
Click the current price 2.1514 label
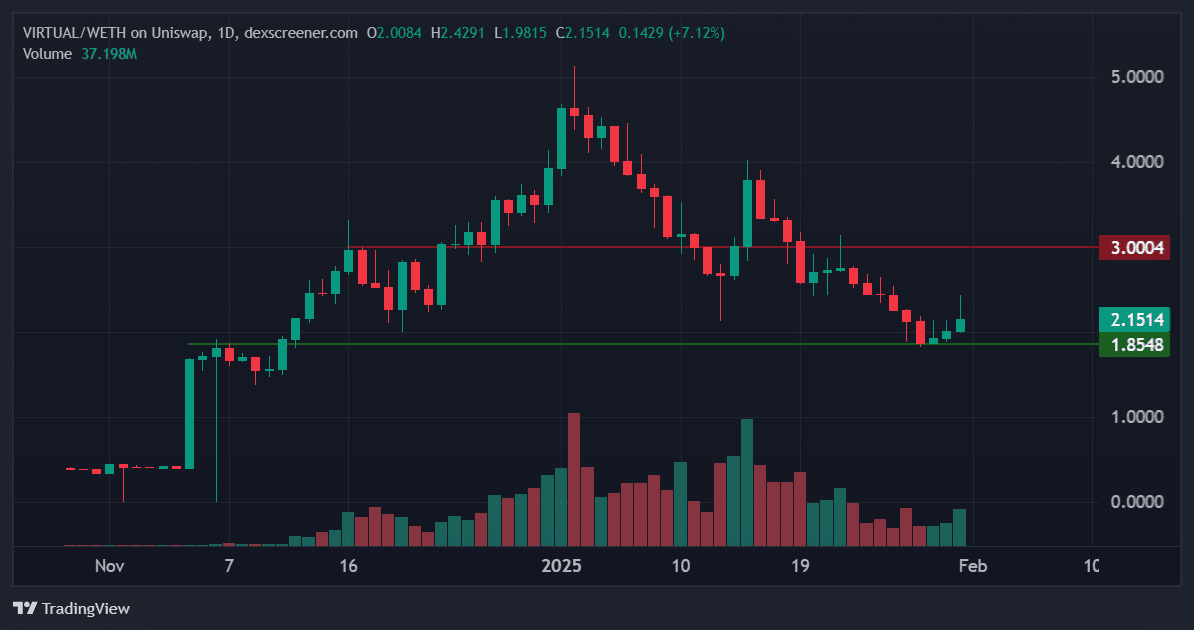pos(1134,319)
